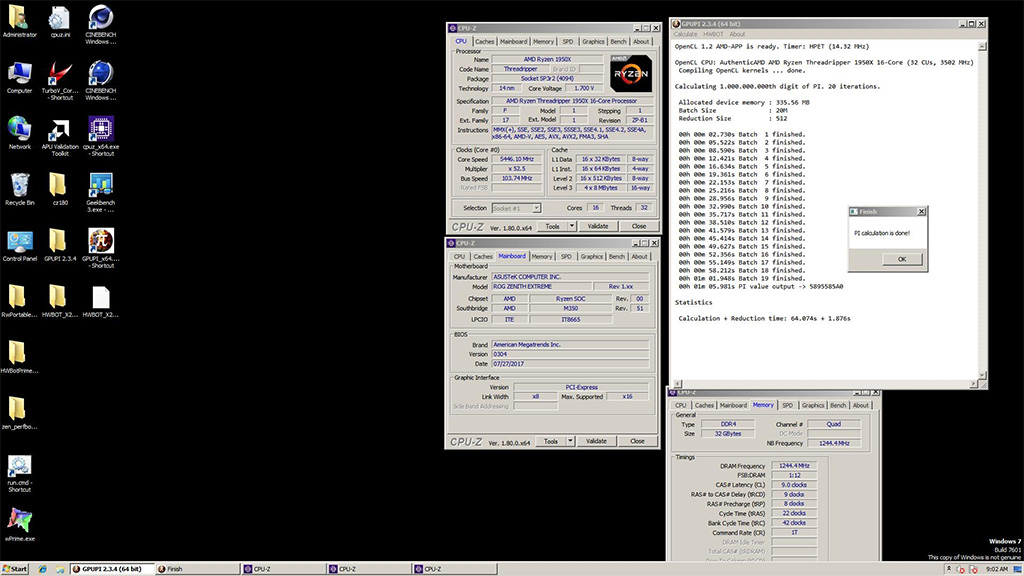This screenshot has height=576, width=1024.
Task: Select the HWBOT_X2 folder icon
Action: click(x=60, y=301)
